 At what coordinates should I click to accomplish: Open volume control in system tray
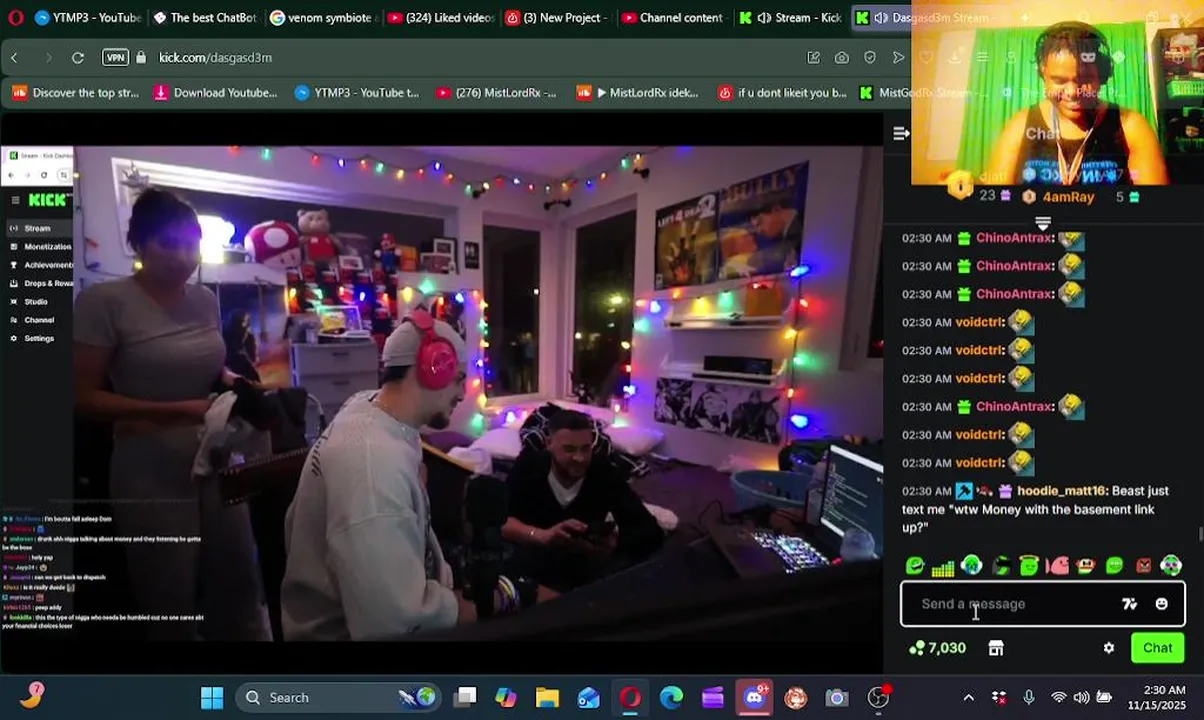tap(1081, 698)
